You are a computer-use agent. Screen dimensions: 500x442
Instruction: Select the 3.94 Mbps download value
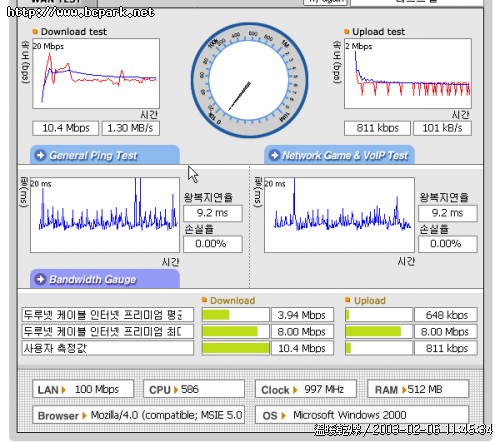[x=302, y=315]
